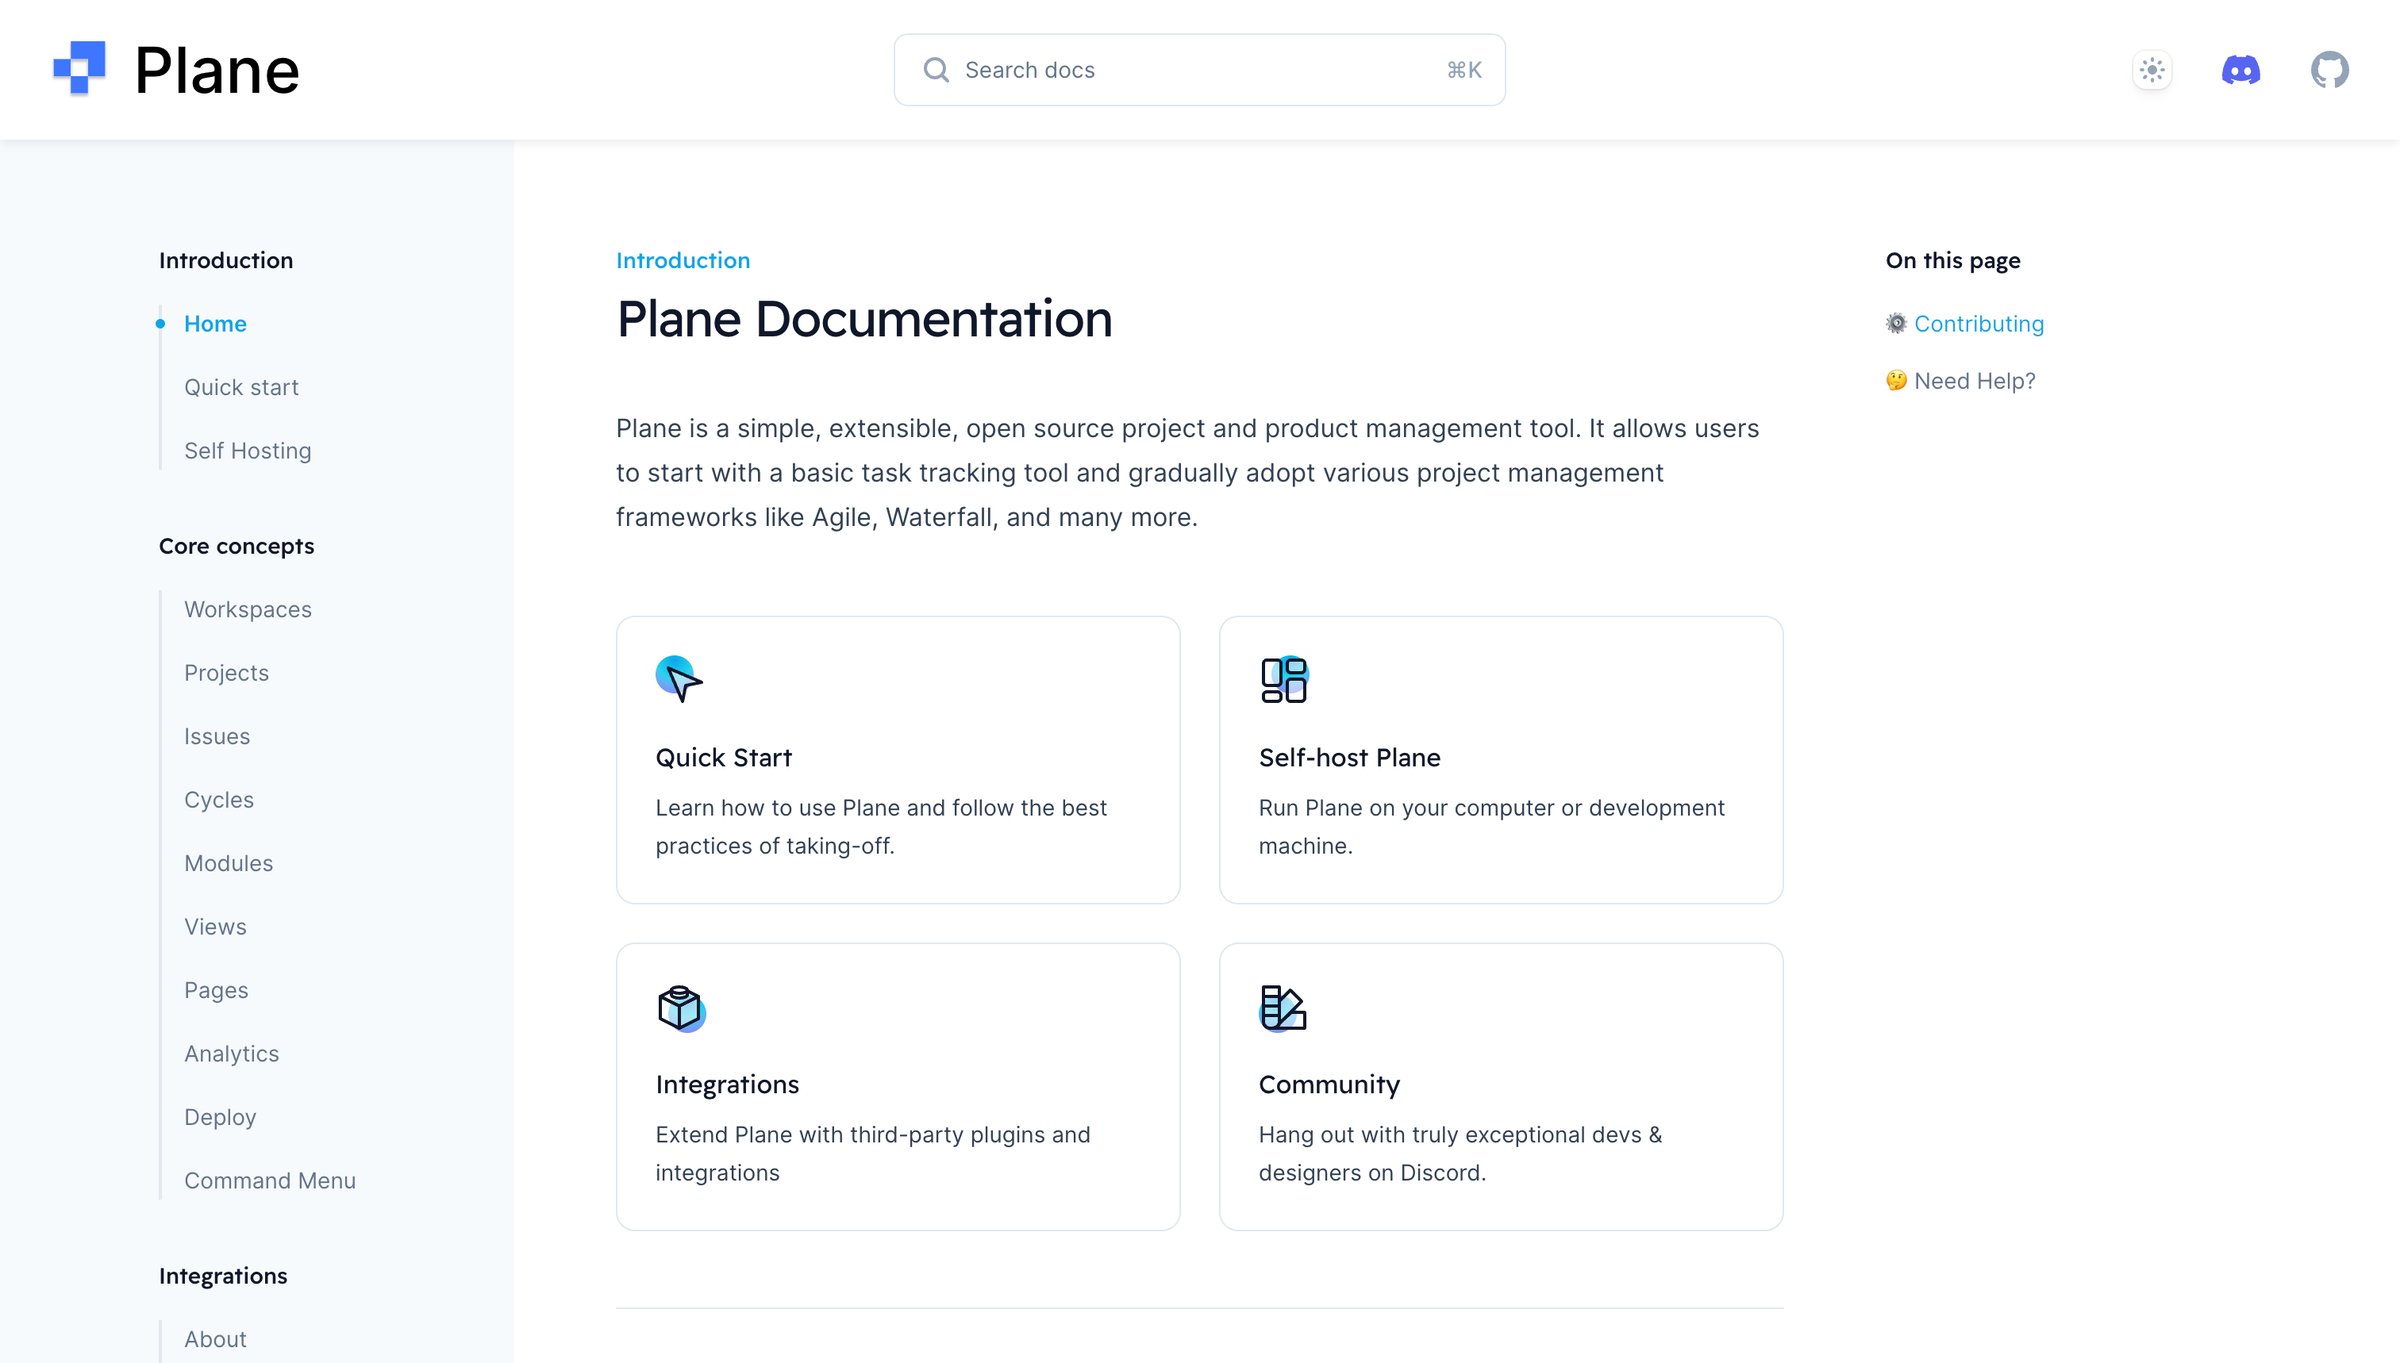This screenshot has height=1363, width=2400.
Task: Go to Workspaces page
Action: tap(248, 610)
